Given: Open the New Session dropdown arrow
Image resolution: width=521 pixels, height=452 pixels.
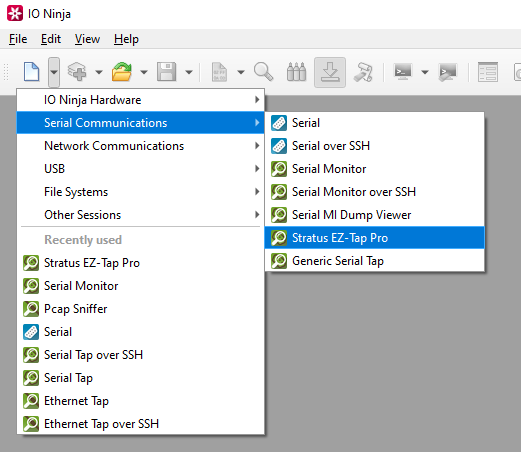Looking at the screenshot, I should pos(54,72).
